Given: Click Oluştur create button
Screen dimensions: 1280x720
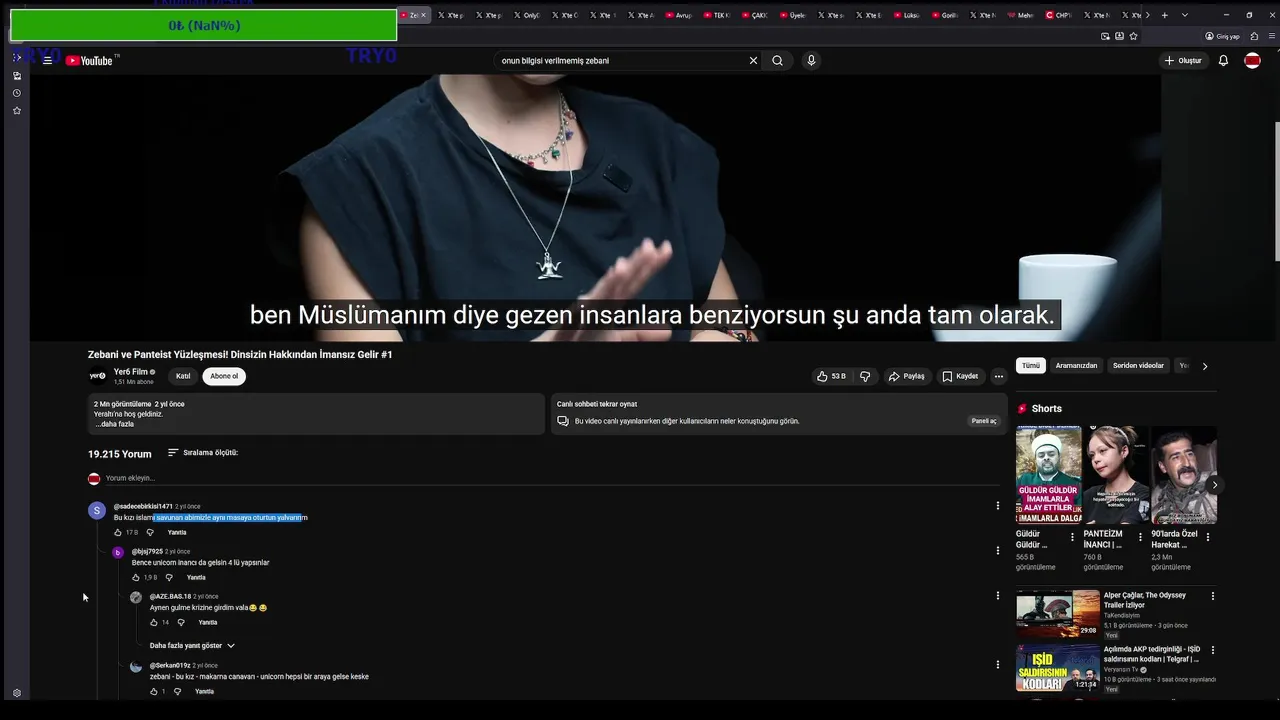Looking at the screenshot, I should 1183,61.
